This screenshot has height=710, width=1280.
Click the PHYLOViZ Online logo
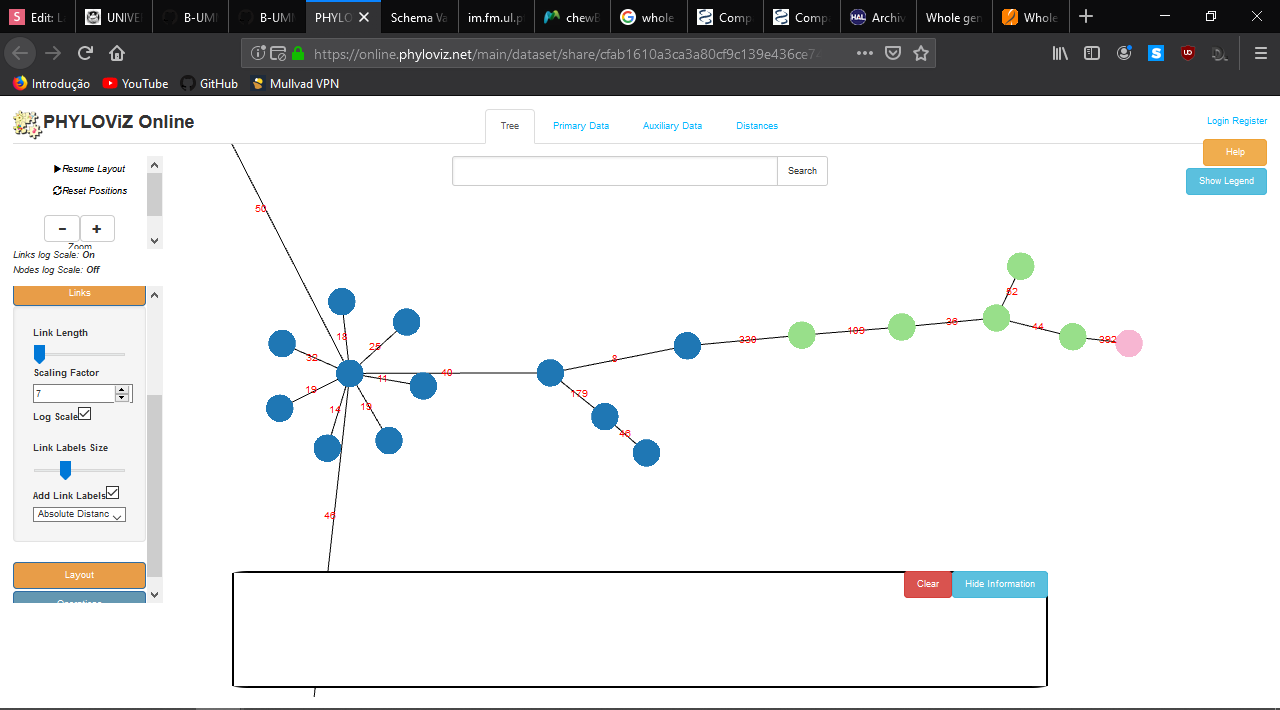click(104, 123)
